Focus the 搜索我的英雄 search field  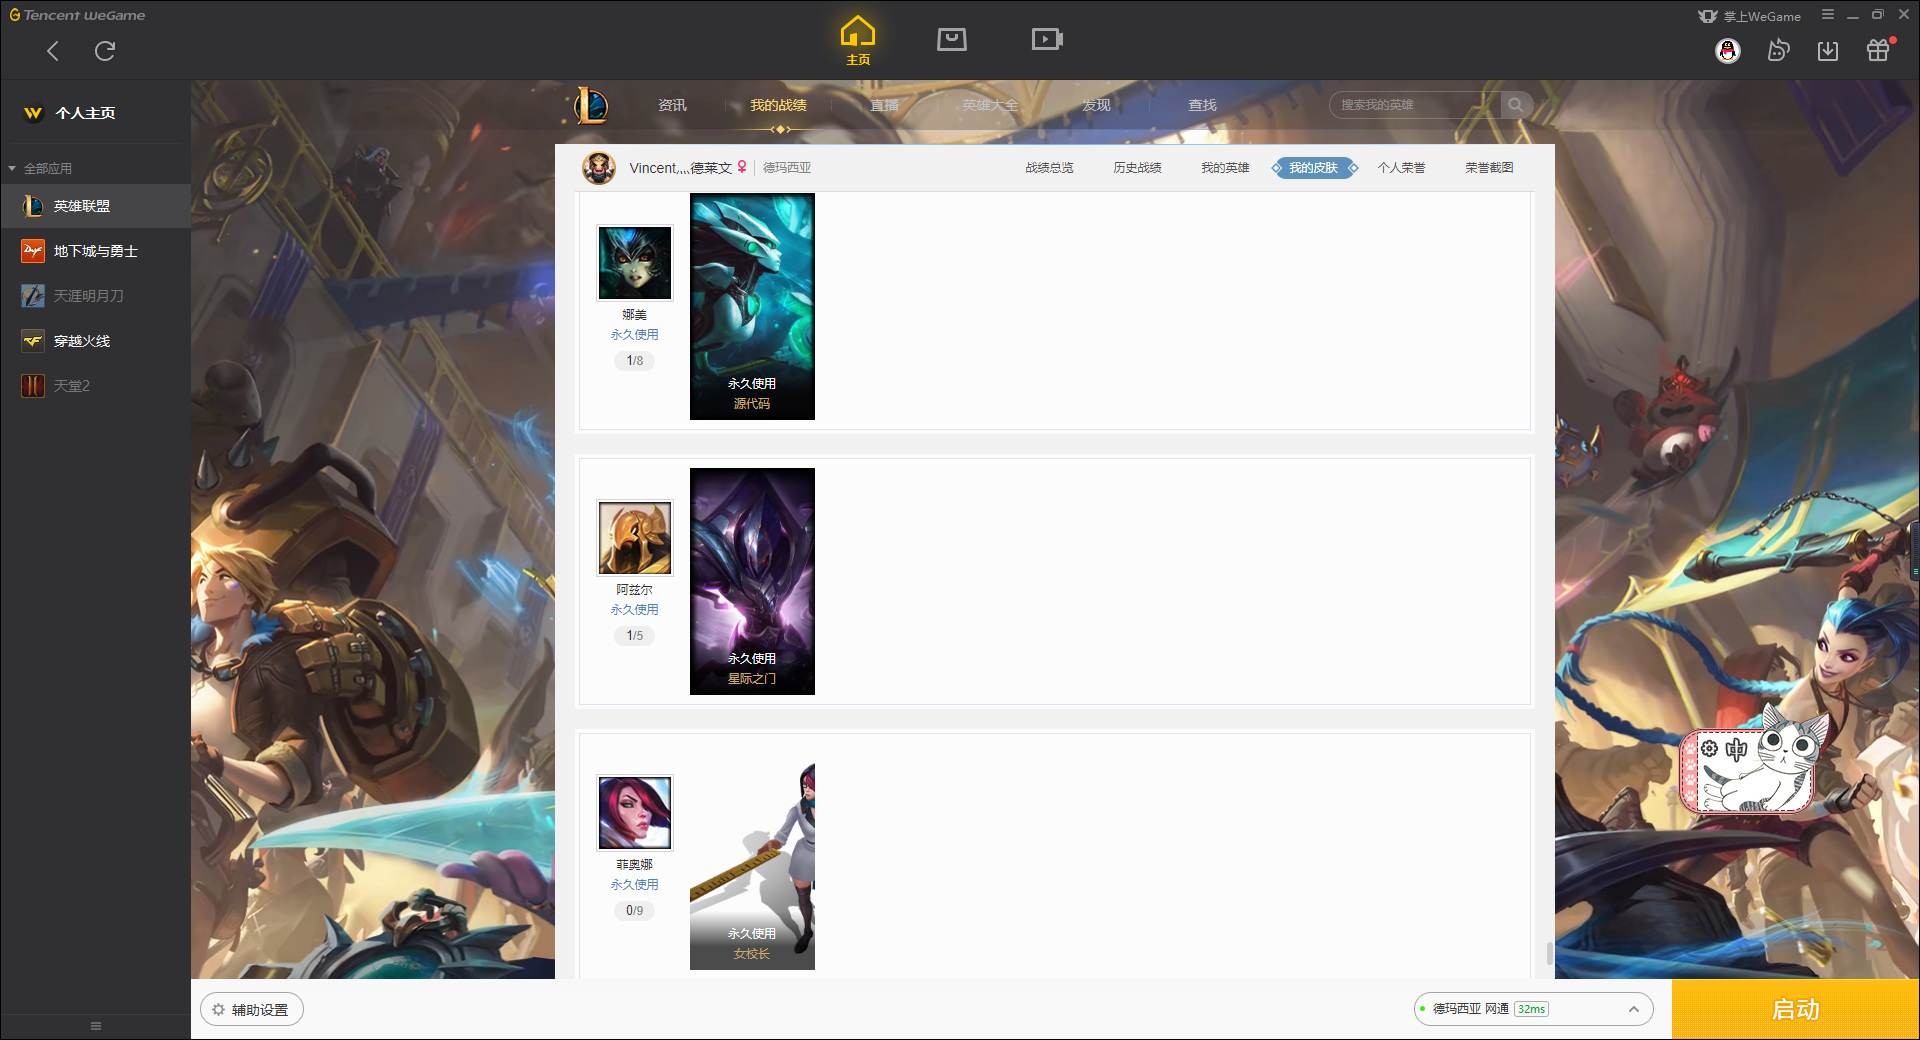coord(1414,105)
